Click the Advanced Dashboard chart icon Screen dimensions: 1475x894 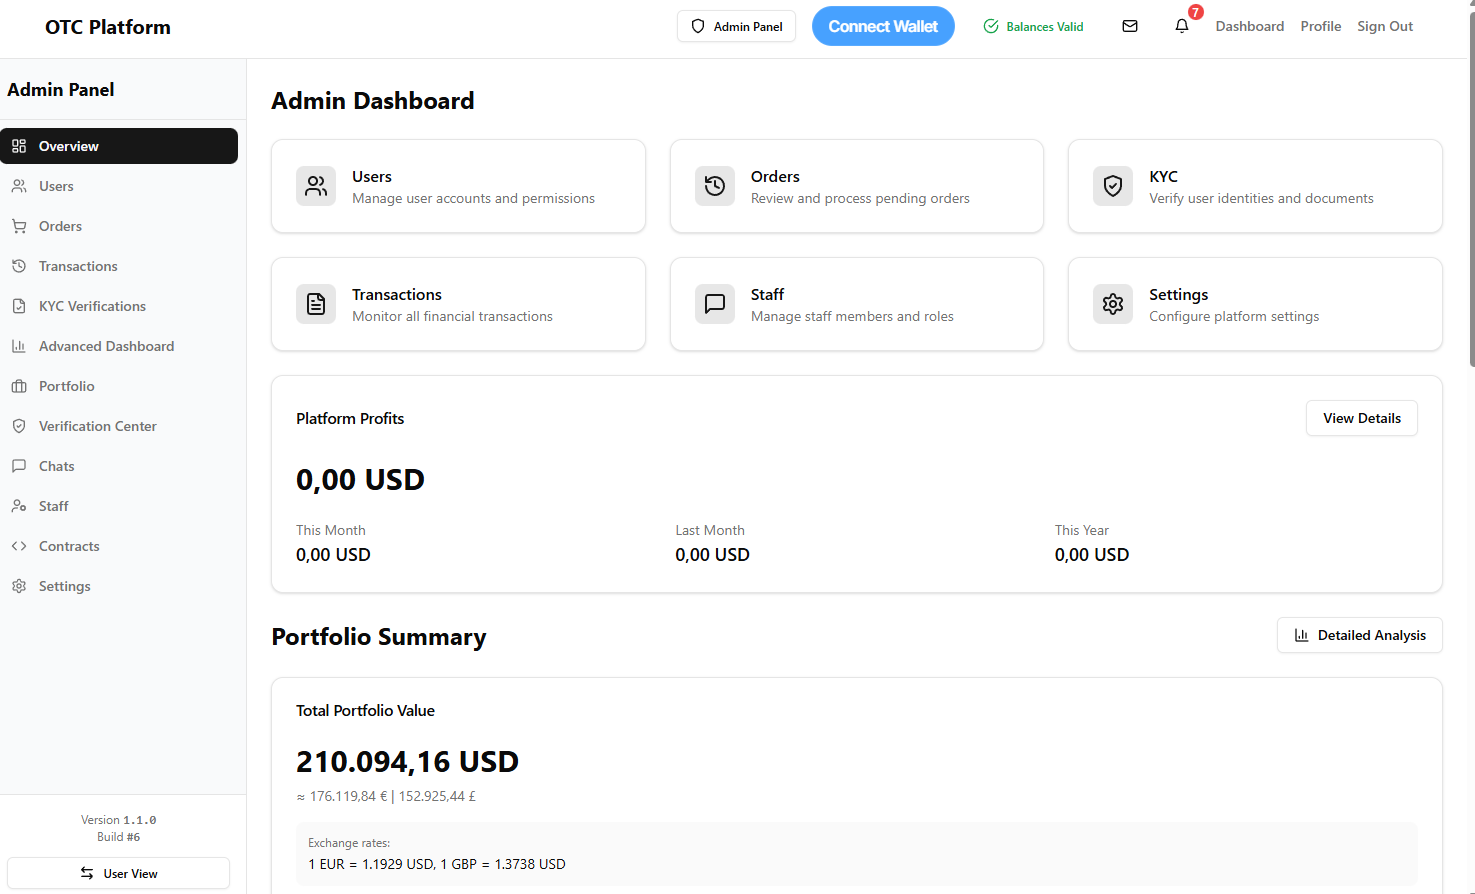coord(19,346)
